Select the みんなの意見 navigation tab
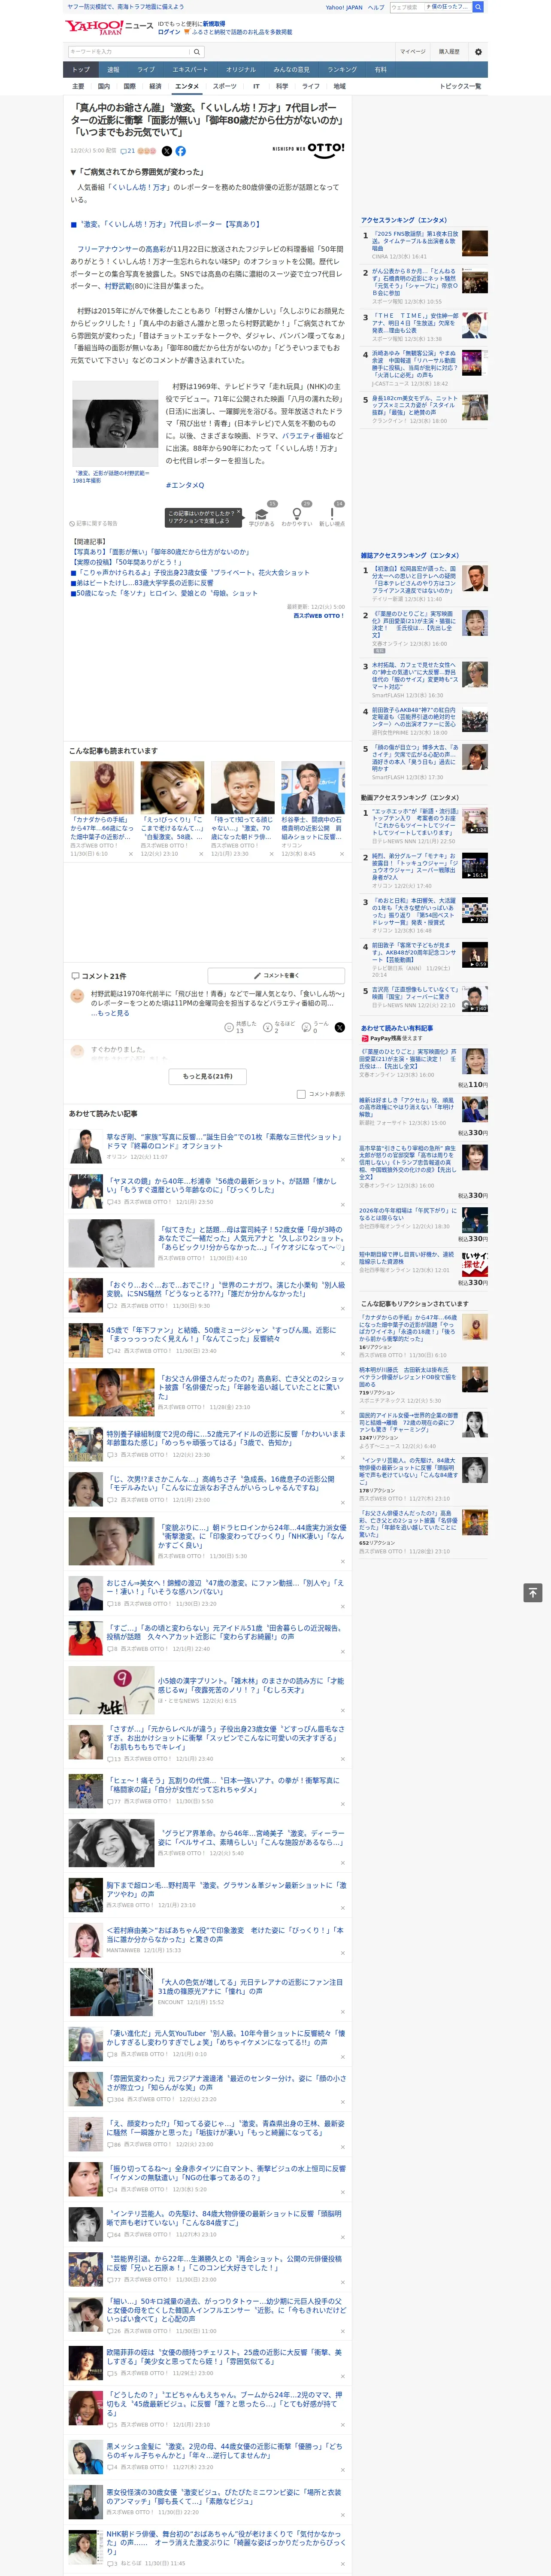This screenshot has height=2576, width=551. click(x=291, y=69)
